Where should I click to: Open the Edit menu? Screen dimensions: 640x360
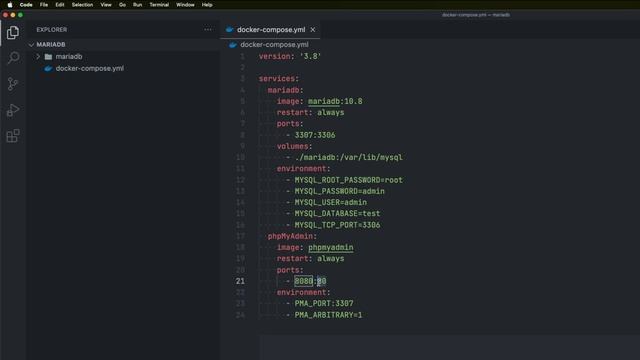[60, 5]
